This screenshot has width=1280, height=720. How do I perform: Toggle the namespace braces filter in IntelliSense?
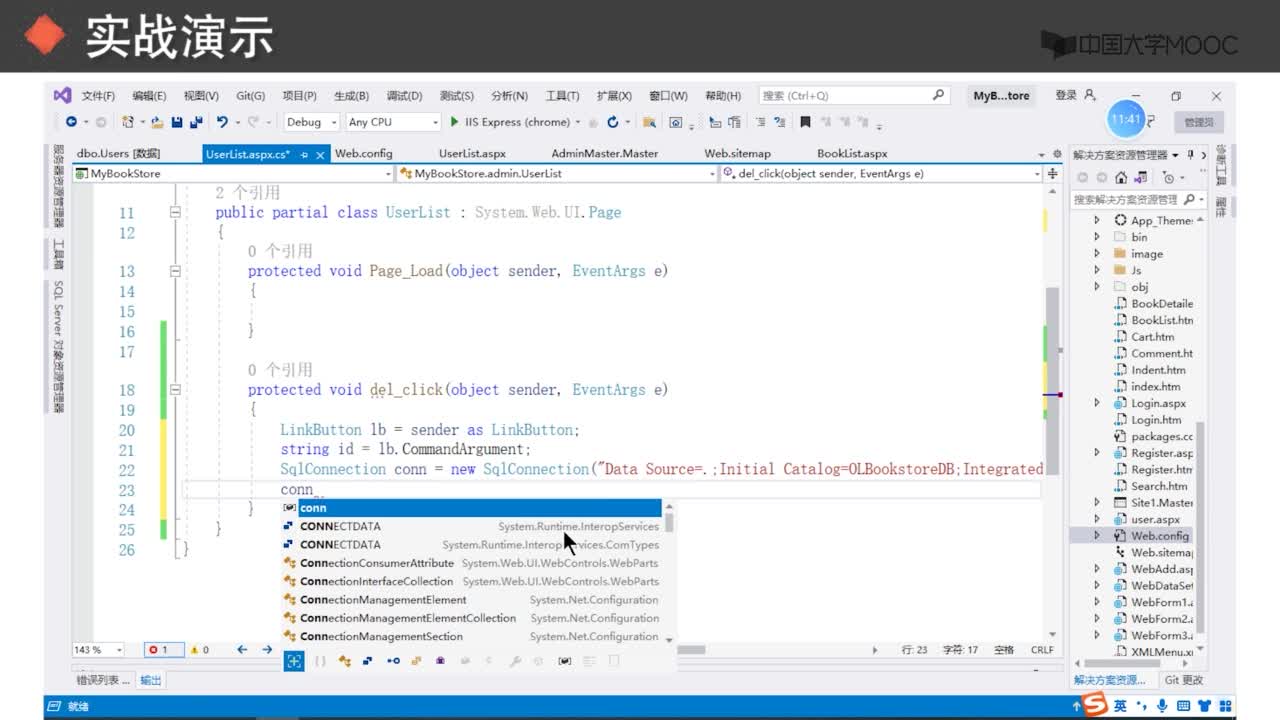[x=320, y=661]
